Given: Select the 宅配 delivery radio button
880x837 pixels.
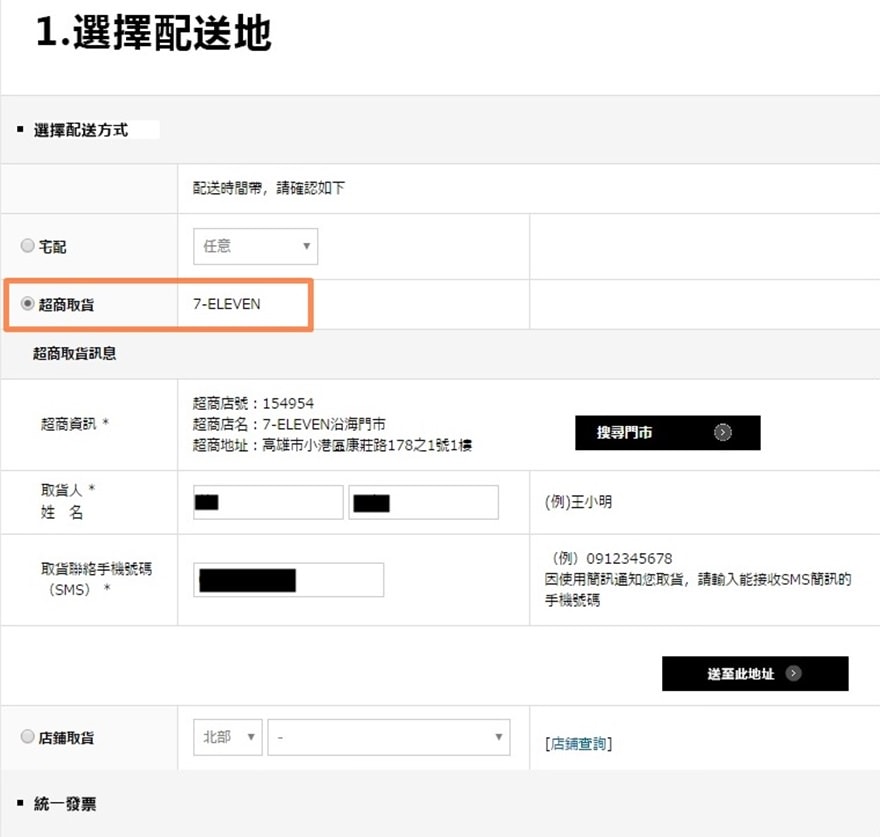Looking at the screenshot, I should pos(27,246).
